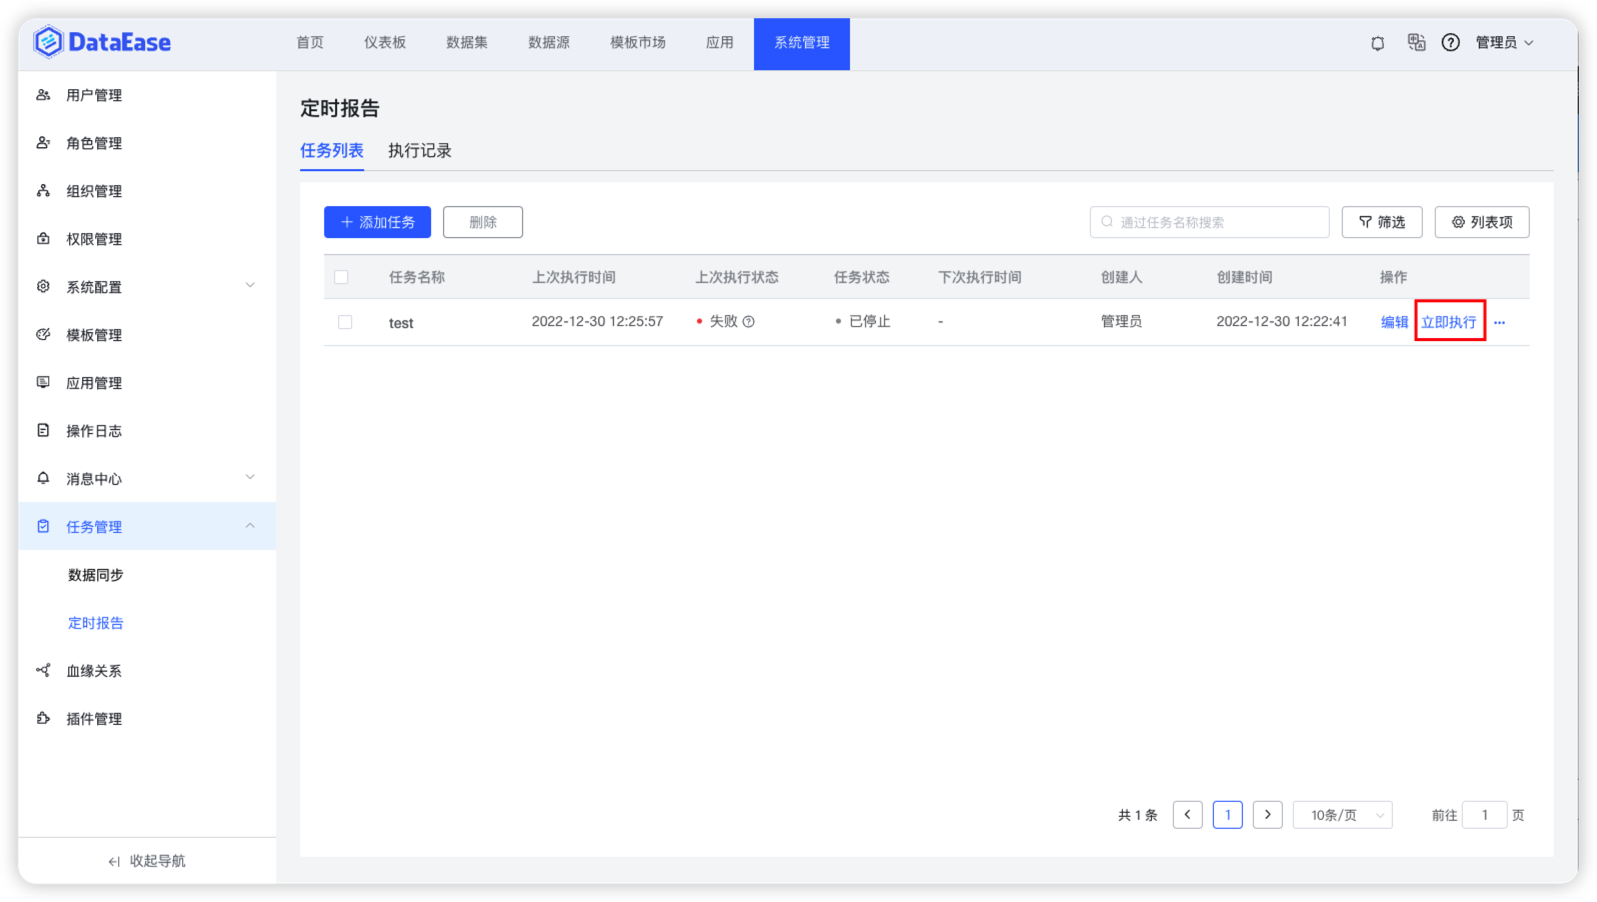Open the 管理员 user dropdown
The image size is (1597, 902).
point(1504,43)
